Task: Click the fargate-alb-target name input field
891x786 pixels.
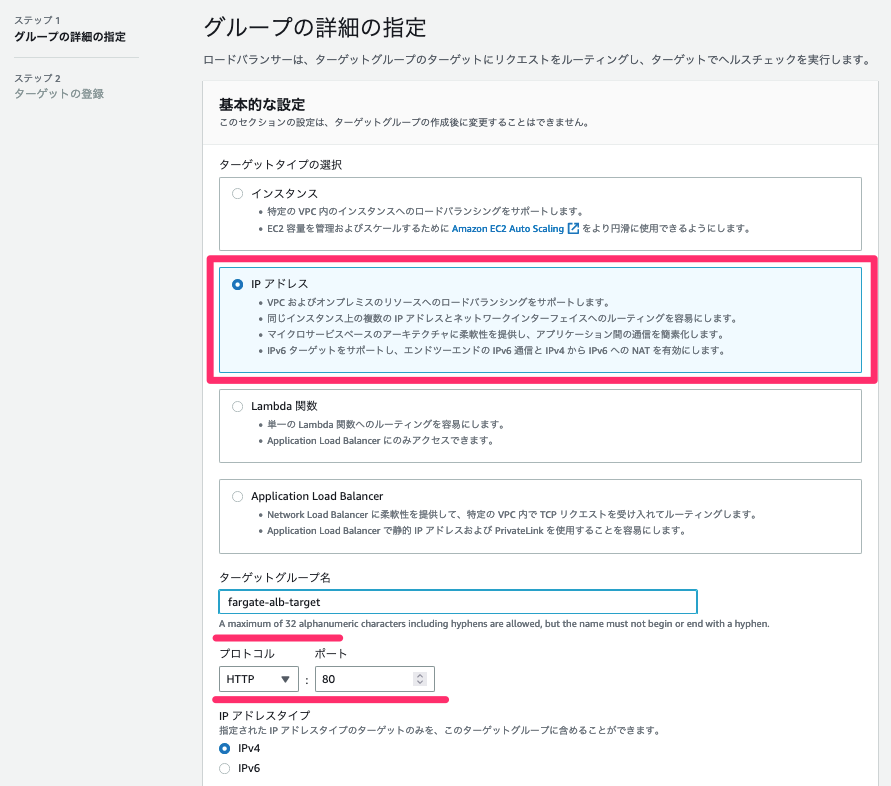Action: [x=458, y=602]
